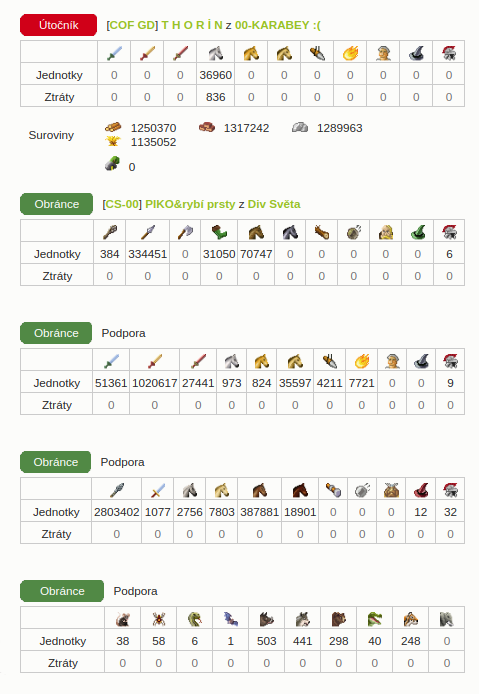The height and width of the screenshot is (694, 479).
Task: Click the spider animal unit icon
Action: pos(158,619)
